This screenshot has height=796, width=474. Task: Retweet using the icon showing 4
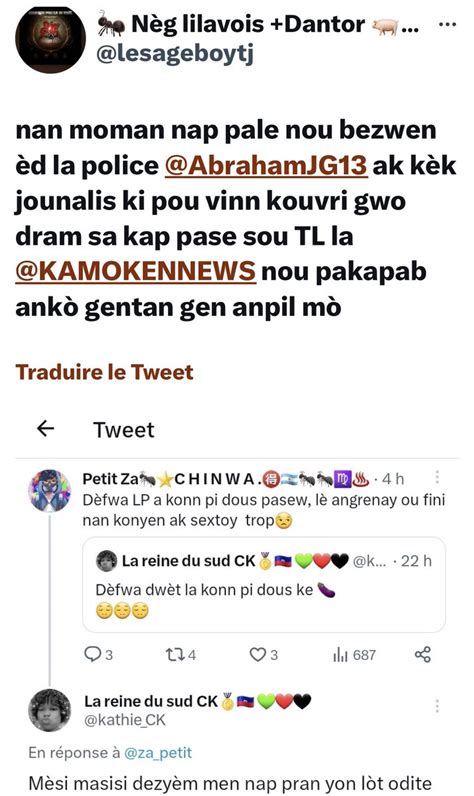pyautogui.click(x=181, y=655)
